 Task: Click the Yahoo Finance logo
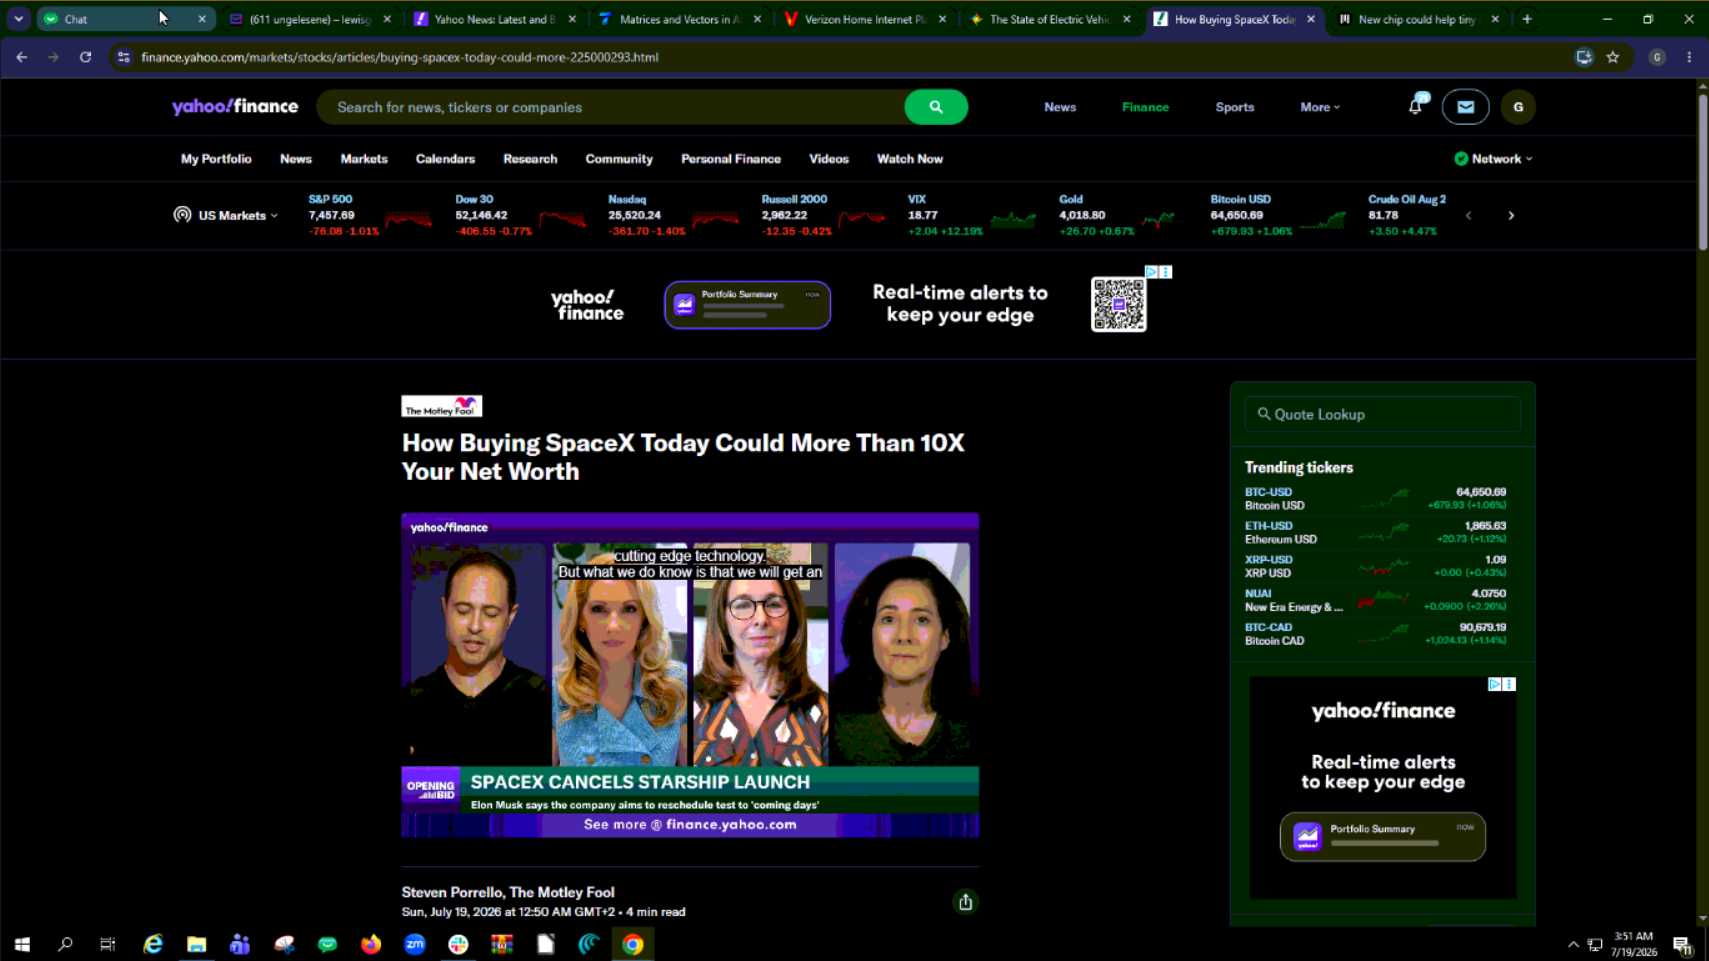(235, 107)
